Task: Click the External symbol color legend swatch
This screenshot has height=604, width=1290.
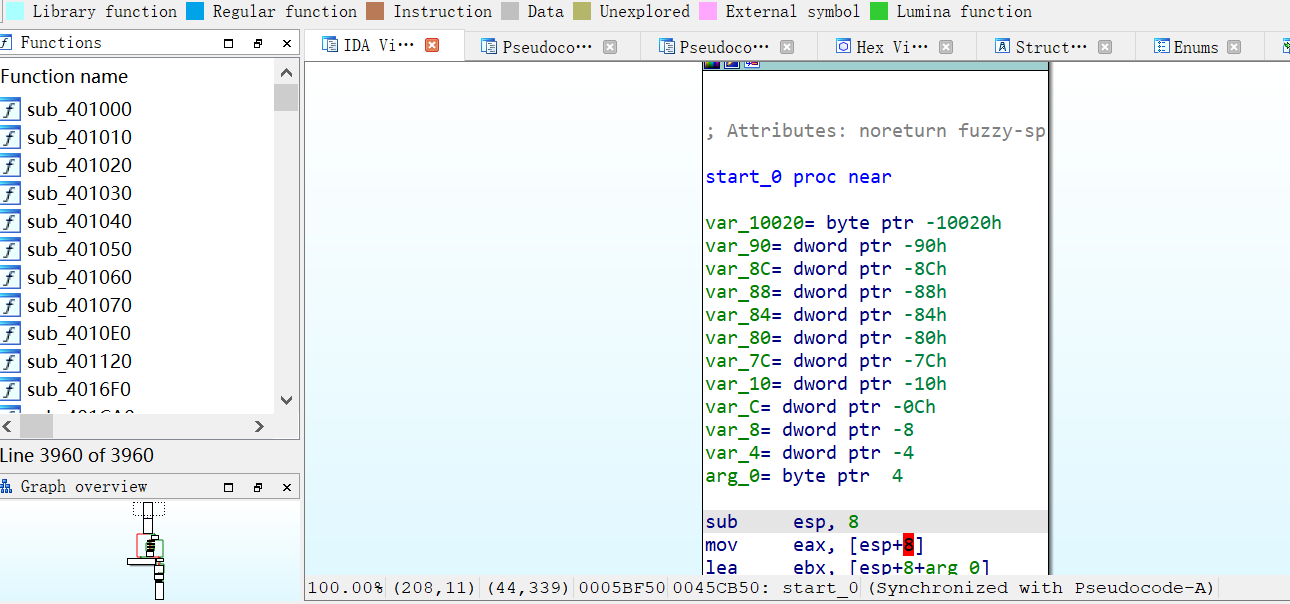Action: pos(708,12)
